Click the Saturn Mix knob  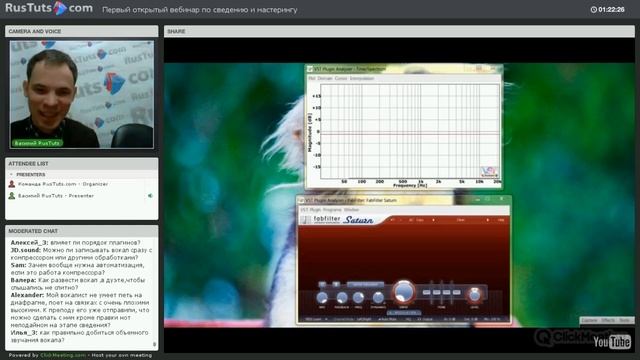(322, 298)
